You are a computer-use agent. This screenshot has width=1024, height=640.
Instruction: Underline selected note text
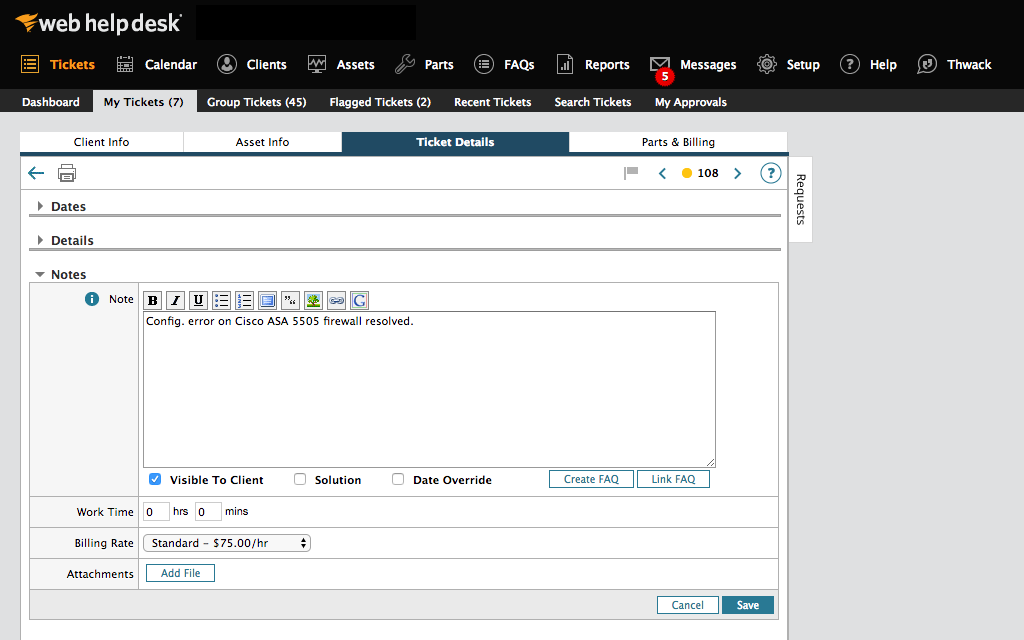[x=197, y=300]
